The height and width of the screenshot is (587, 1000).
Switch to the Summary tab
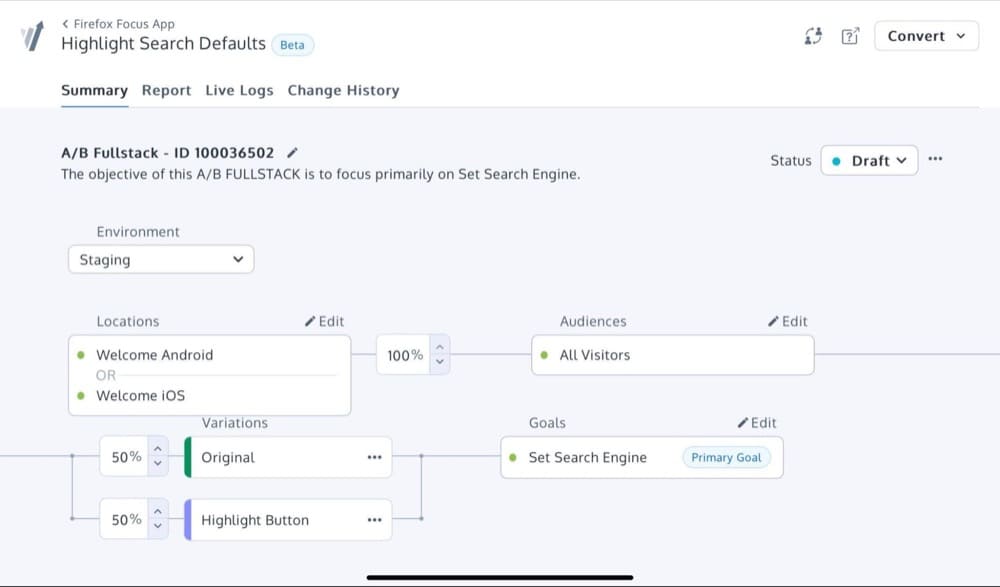(94, 91)
